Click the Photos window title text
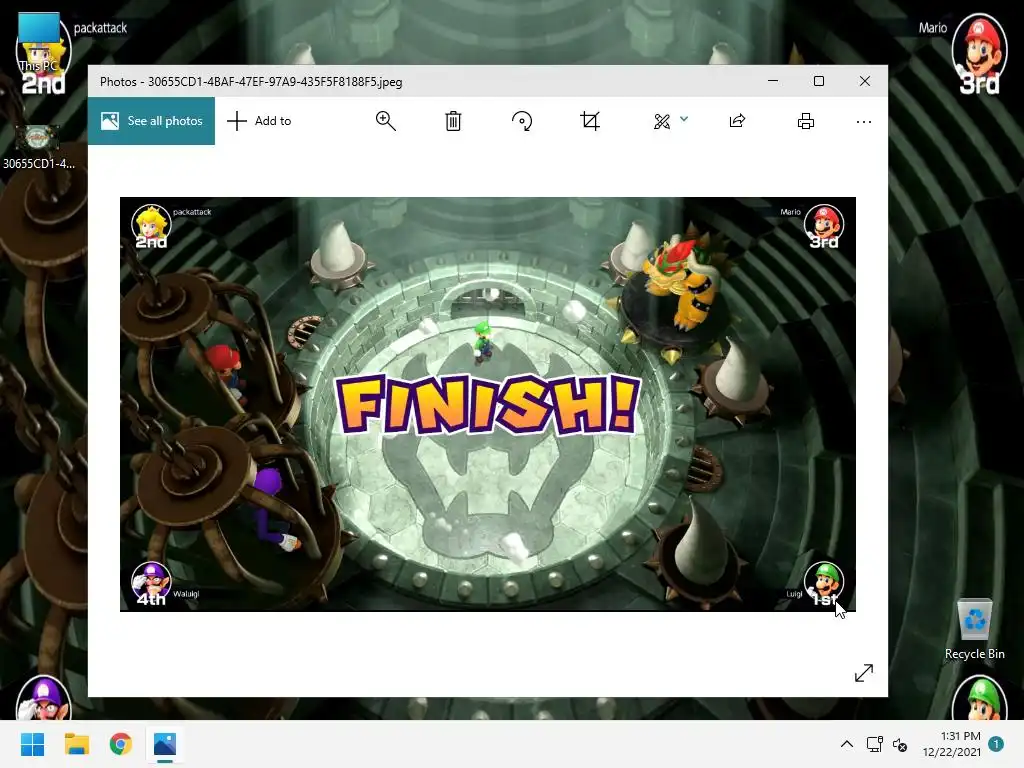 click(251, 82)
